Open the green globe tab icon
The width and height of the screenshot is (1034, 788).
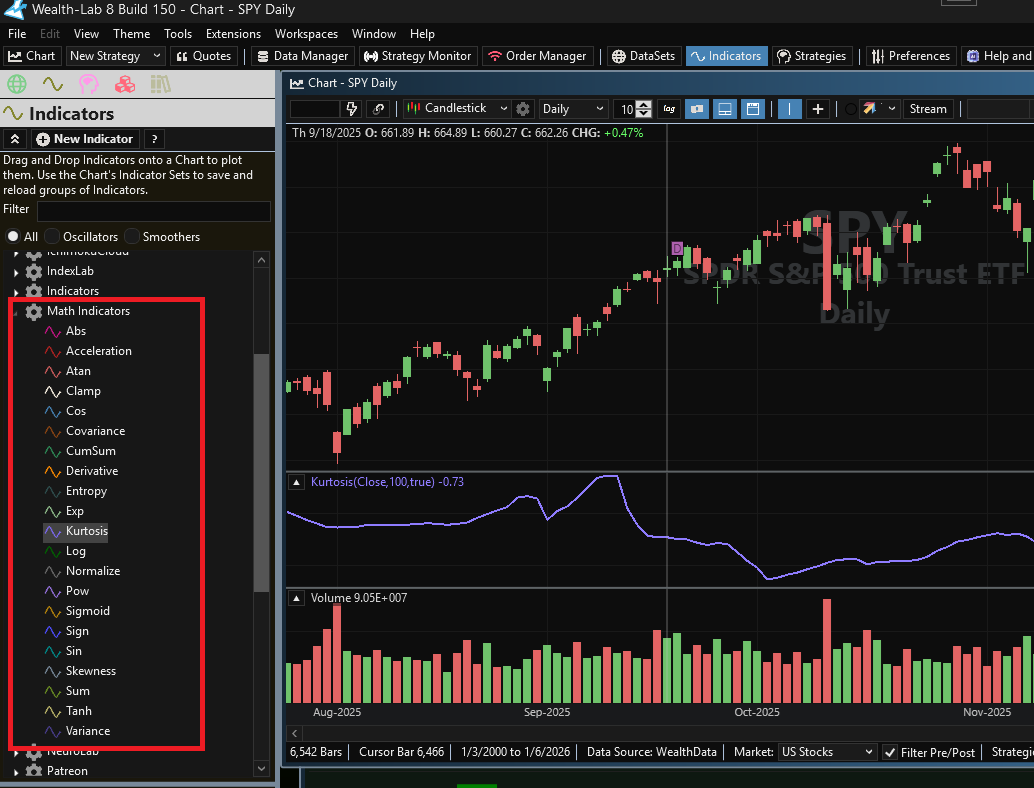(16, 84)
